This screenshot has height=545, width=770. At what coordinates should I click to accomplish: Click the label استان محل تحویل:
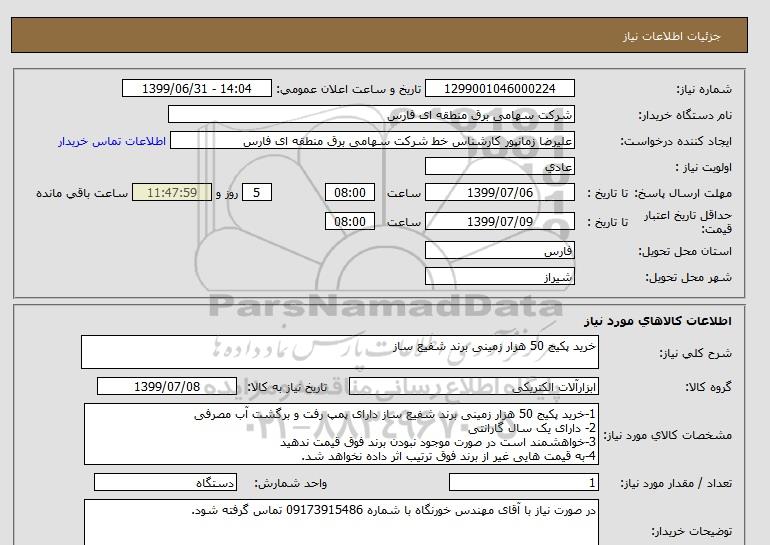pos(685,251)
